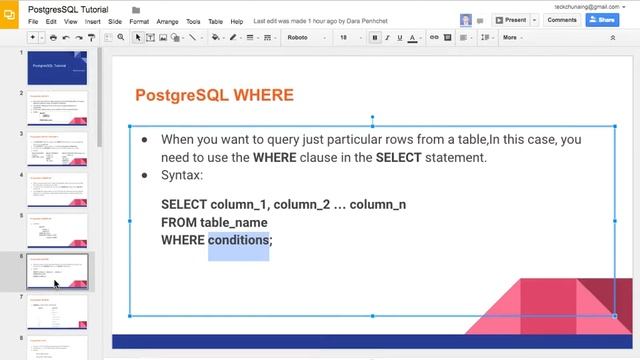Select slide 7 thumbnail
Viewport: 640px width, 360px height.
(x=57, y=312)
